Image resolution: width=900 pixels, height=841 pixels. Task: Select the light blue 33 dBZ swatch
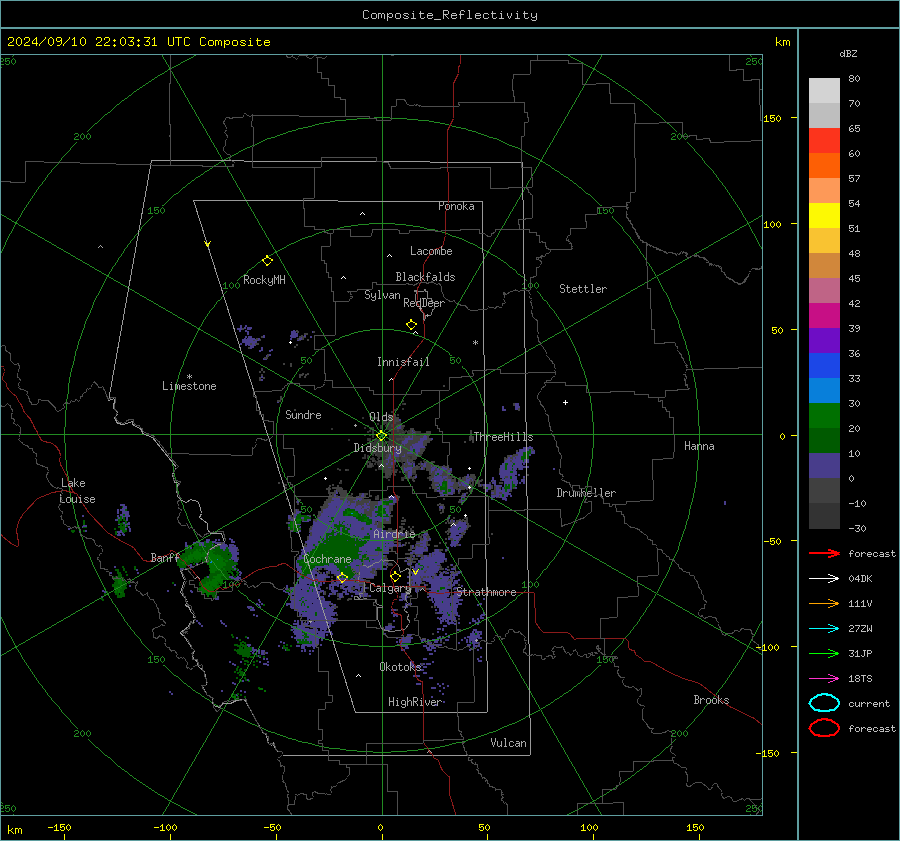coord(824,390)
